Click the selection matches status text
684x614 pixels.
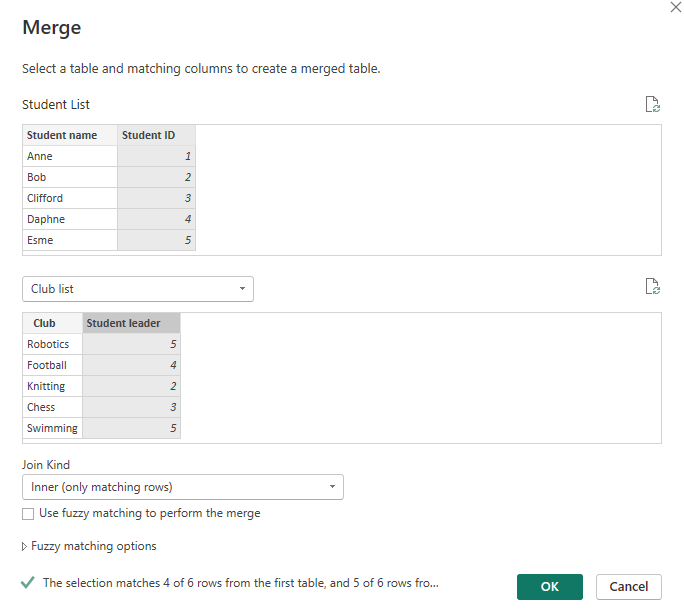tap(240, 583)
